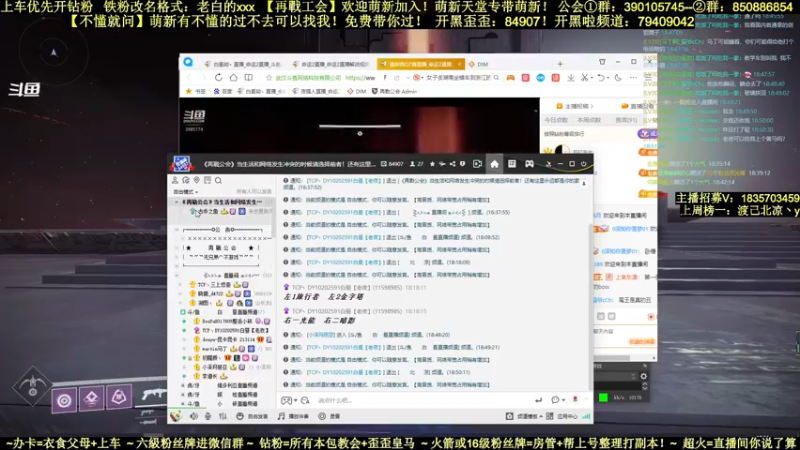800x450 pixels.
Task: Bookmark page with star icon in address bar
Action: (x=269, y=78)
